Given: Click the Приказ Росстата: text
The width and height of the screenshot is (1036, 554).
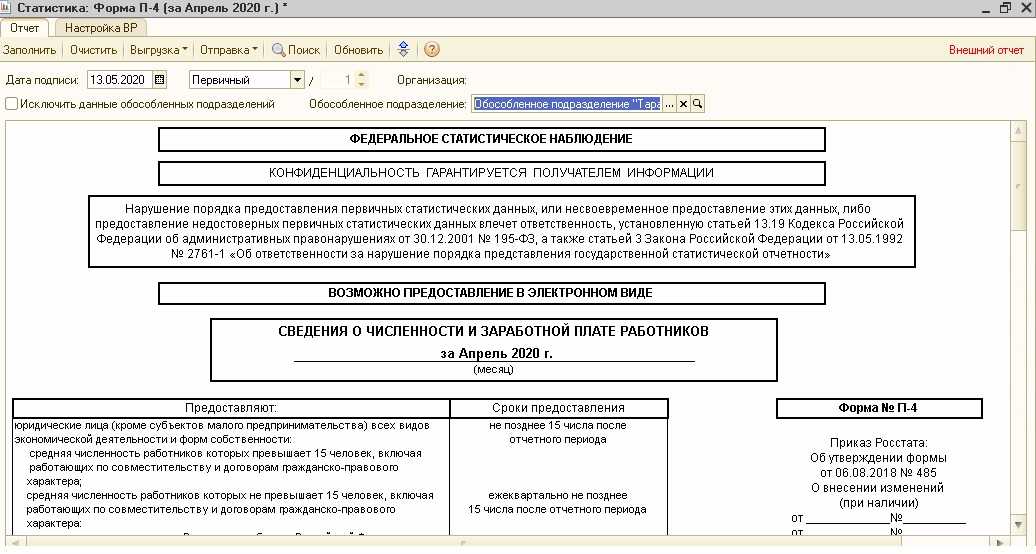Looking at the screenshot, I should pyautogui.click(x=878, y=443).
